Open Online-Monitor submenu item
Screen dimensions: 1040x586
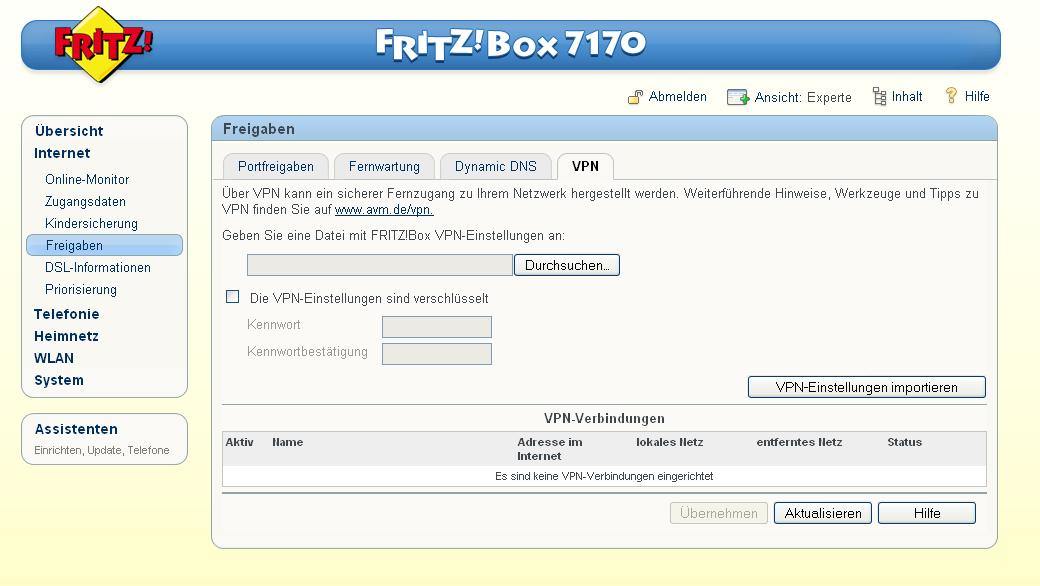[87, 180]
